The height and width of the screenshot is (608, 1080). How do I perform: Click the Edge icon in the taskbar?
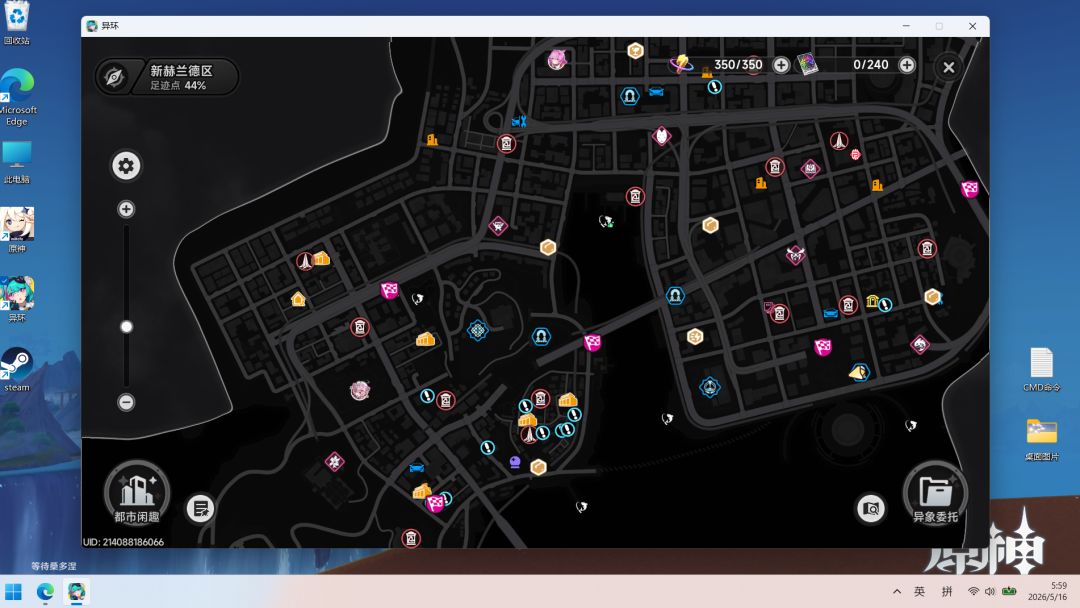[x=45, y=591]
